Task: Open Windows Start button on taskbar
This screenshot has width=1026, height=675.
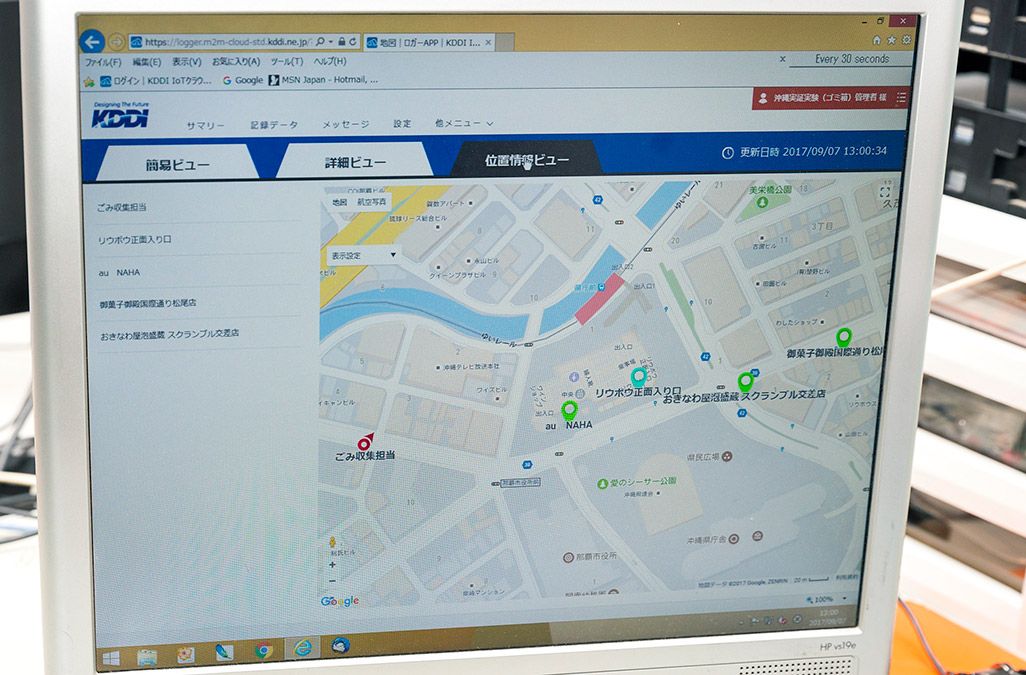Action: tap(111, 657)
